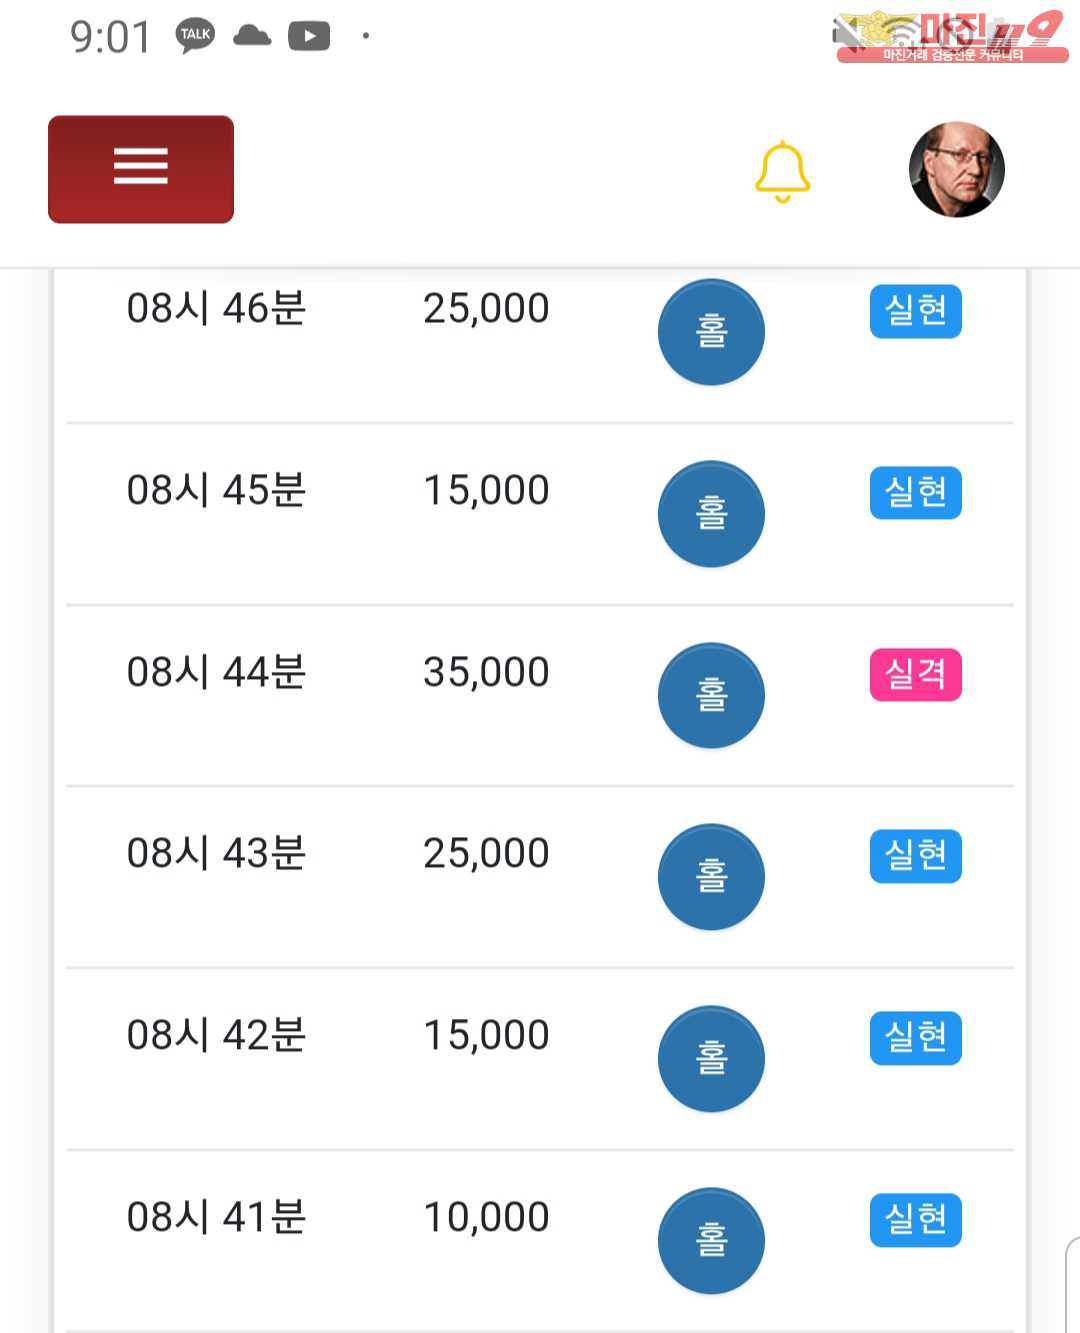Select the 08시 41분 time entry

pos(216,1217)
